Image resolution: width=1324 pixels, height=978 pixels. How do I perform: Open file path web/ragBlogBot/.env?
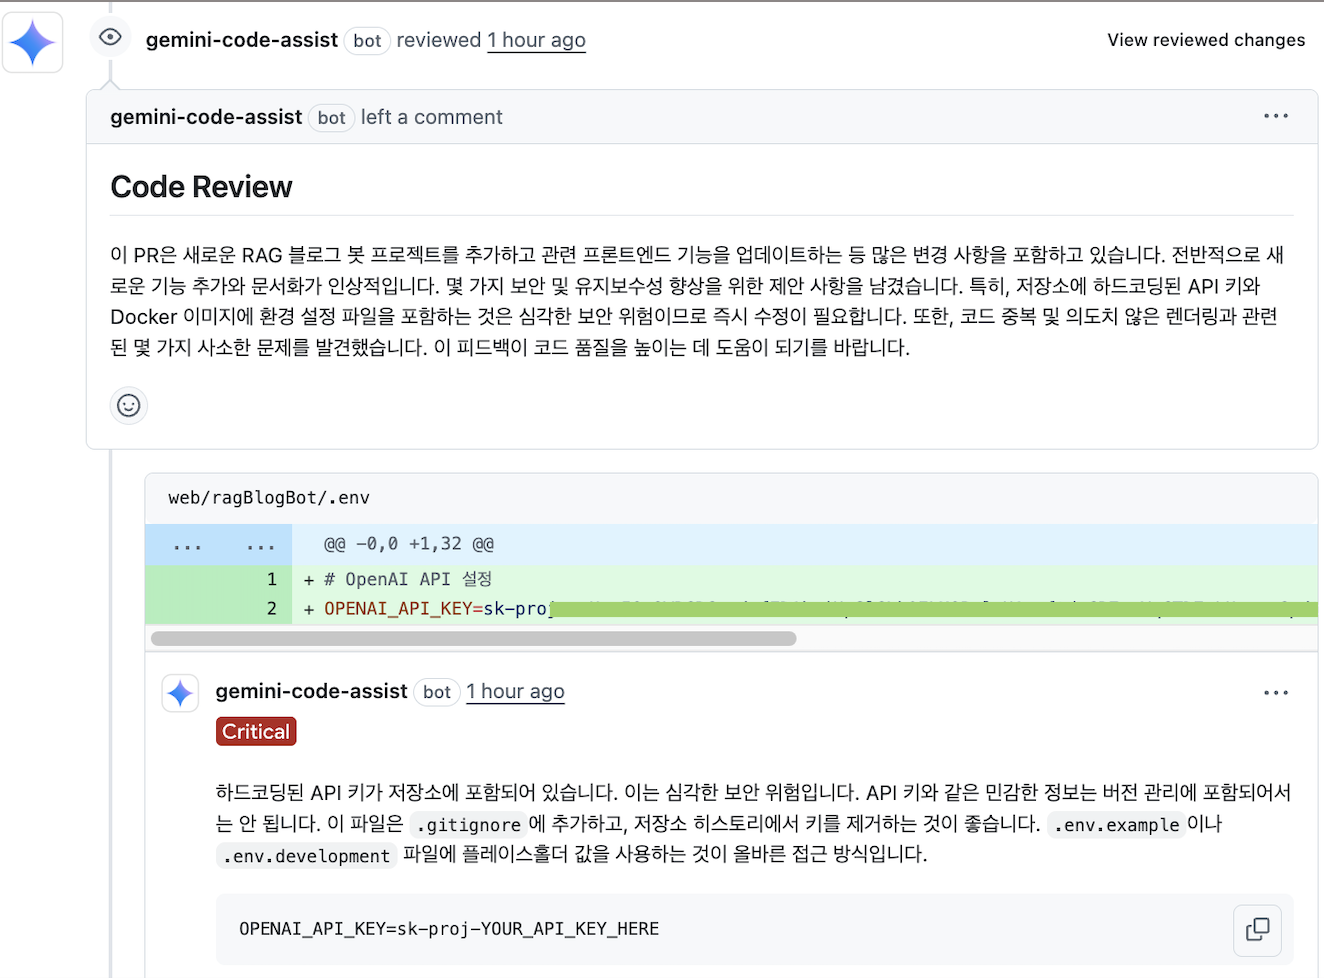269,498
